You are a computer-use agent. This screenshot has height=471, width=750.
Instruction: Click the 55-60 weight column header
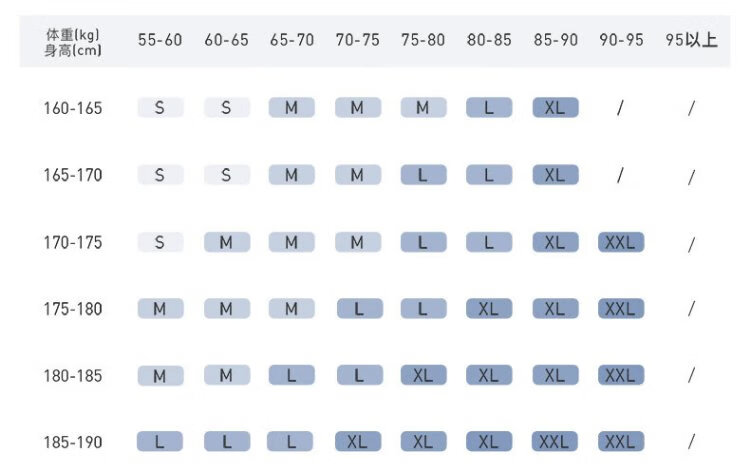[x=160, y=41]
